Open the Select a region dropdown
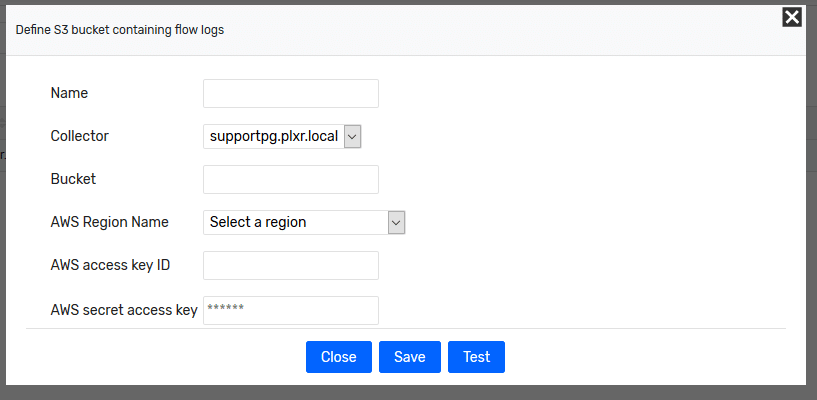 click(x=304, y=222)
